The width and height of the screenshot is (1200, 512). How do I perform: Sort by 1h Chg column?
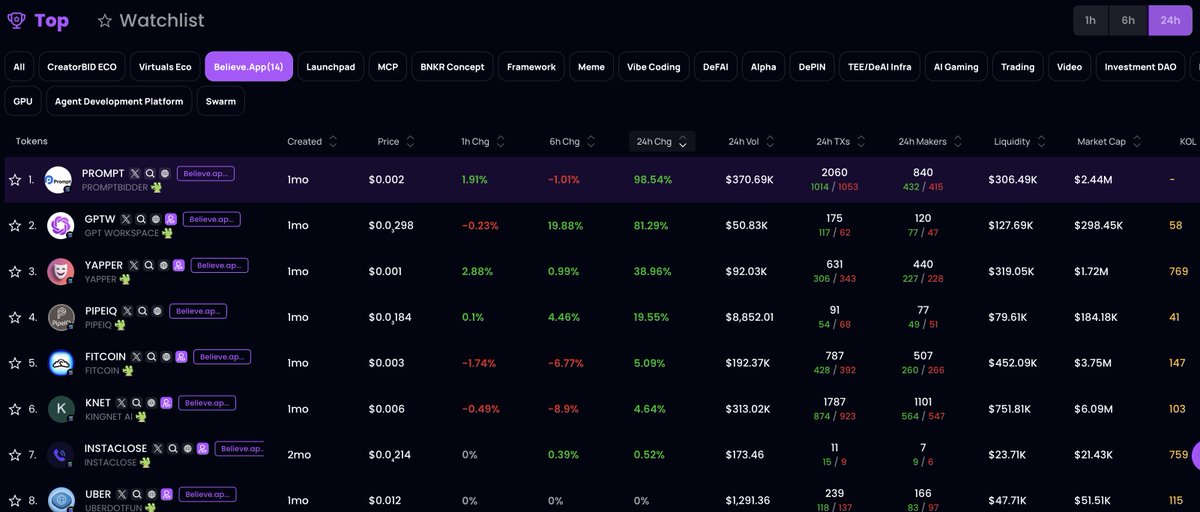[x=483, y=141]
